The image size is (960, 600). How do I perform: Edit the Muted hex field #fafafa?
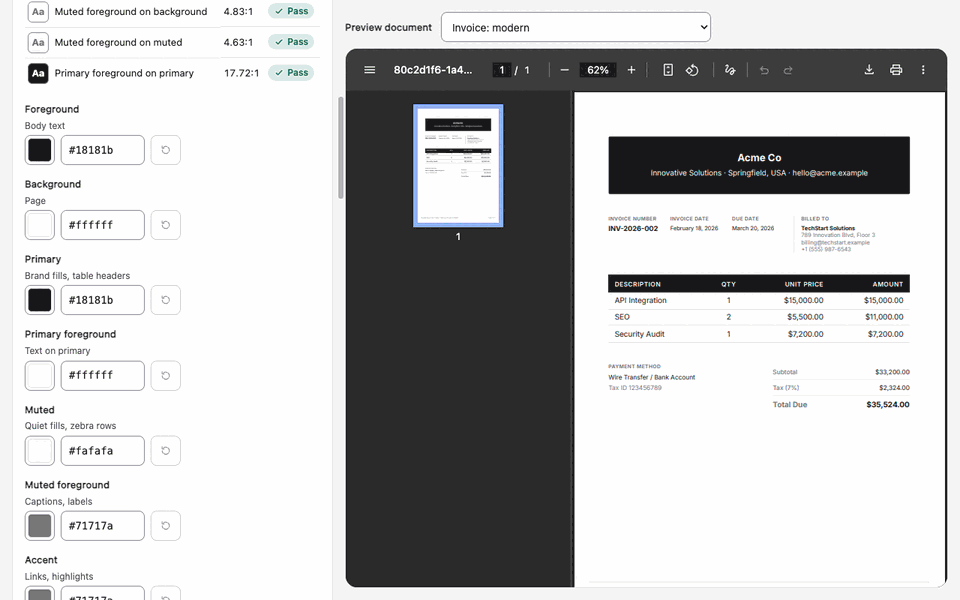coord(102,451)
